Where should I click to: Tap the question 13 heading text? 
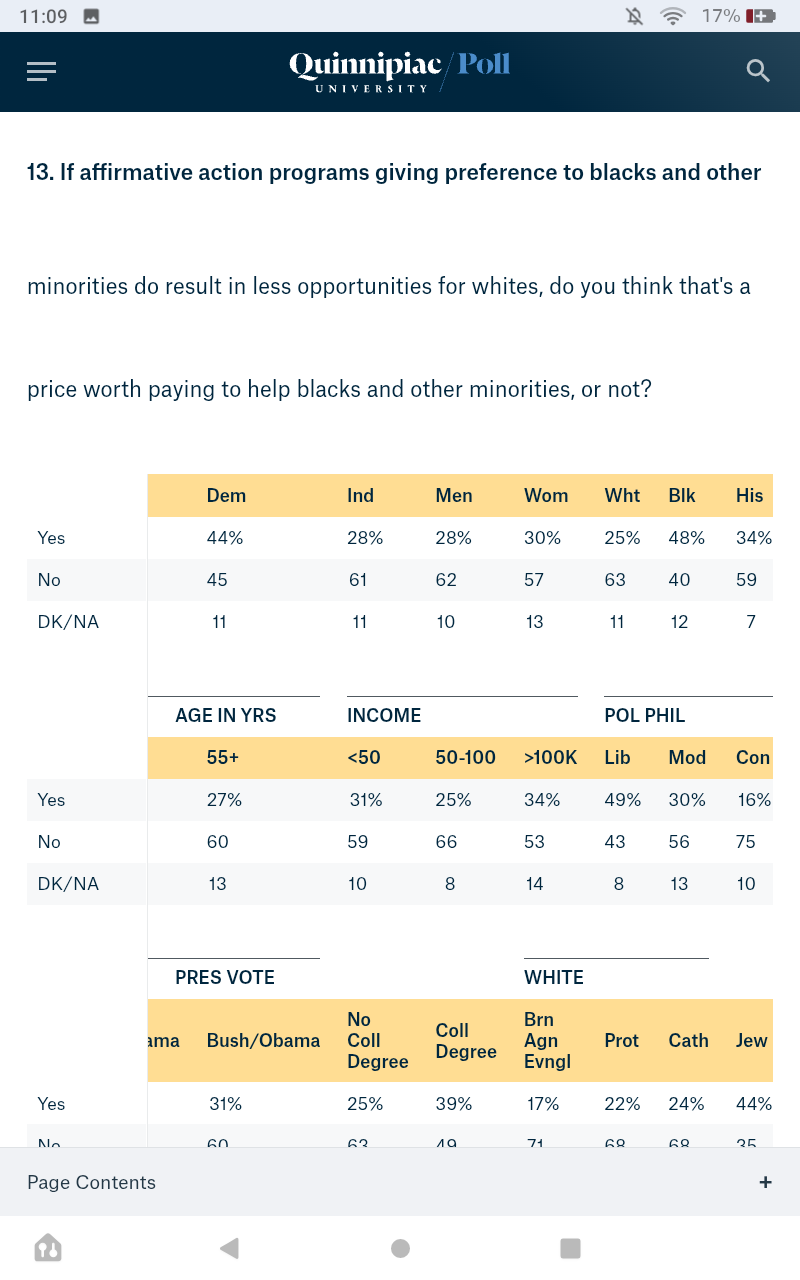point(394,172)
